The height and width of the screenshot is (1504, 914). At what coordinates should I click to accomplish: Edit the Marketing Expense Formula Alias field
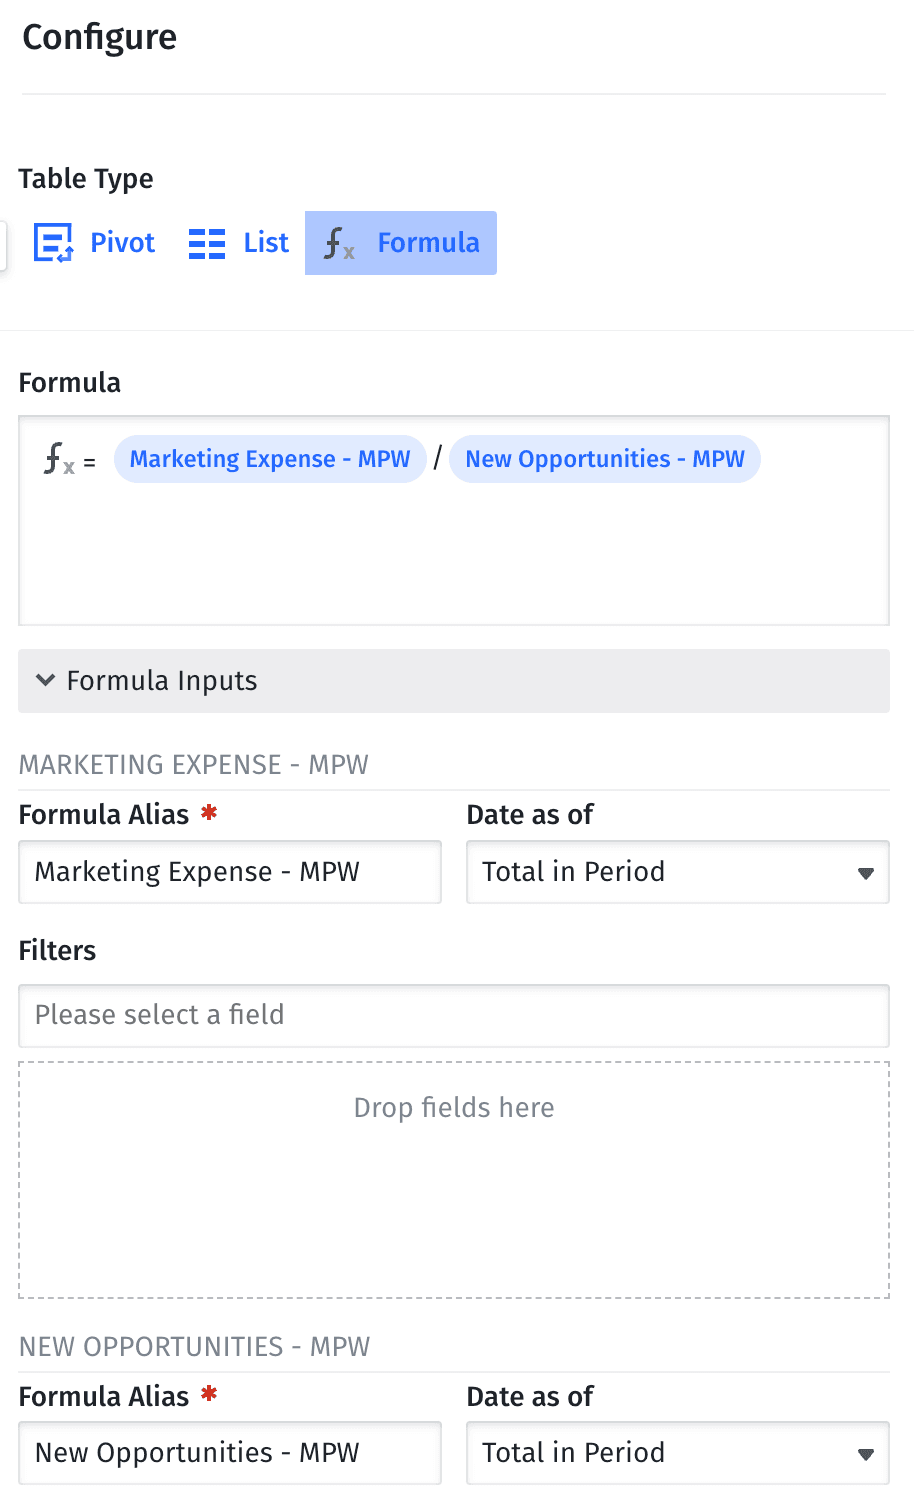click(229, 872)
